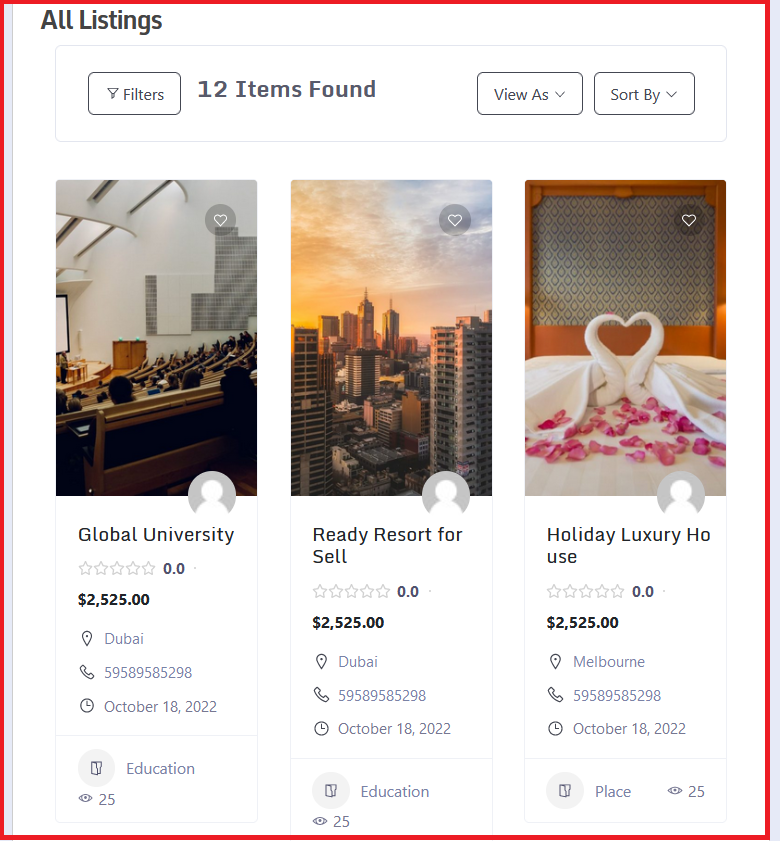This screenshot has width=780, height=841.
Task: Click Education category icon under Ready Resort
Action: (331, 791)
